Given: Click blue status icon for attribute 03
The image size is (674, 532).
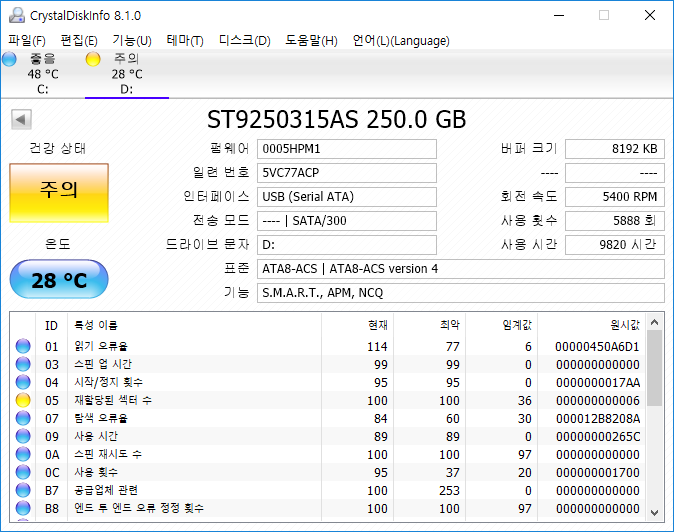Looking at the screenshot, I should pyautogui.click(x=23, y=364).
